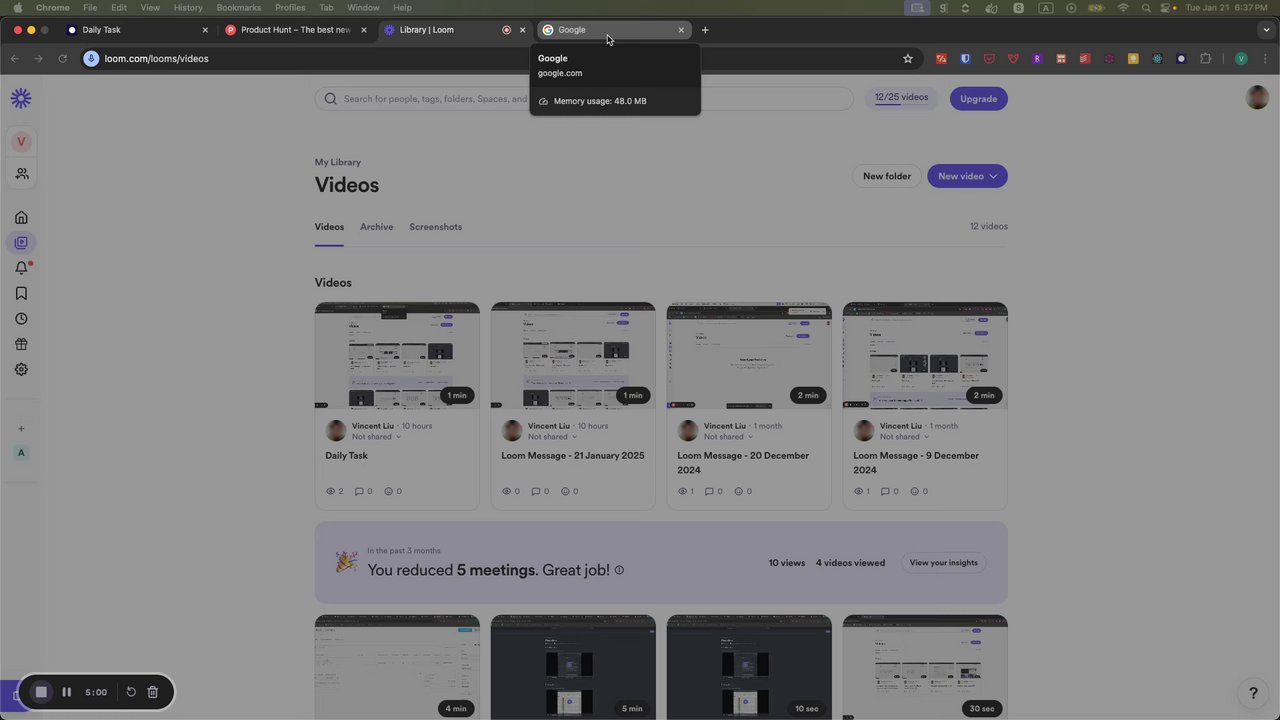
Task: Open the Settings gear in Loom sidebar
Action: click(x=21, y=369)
